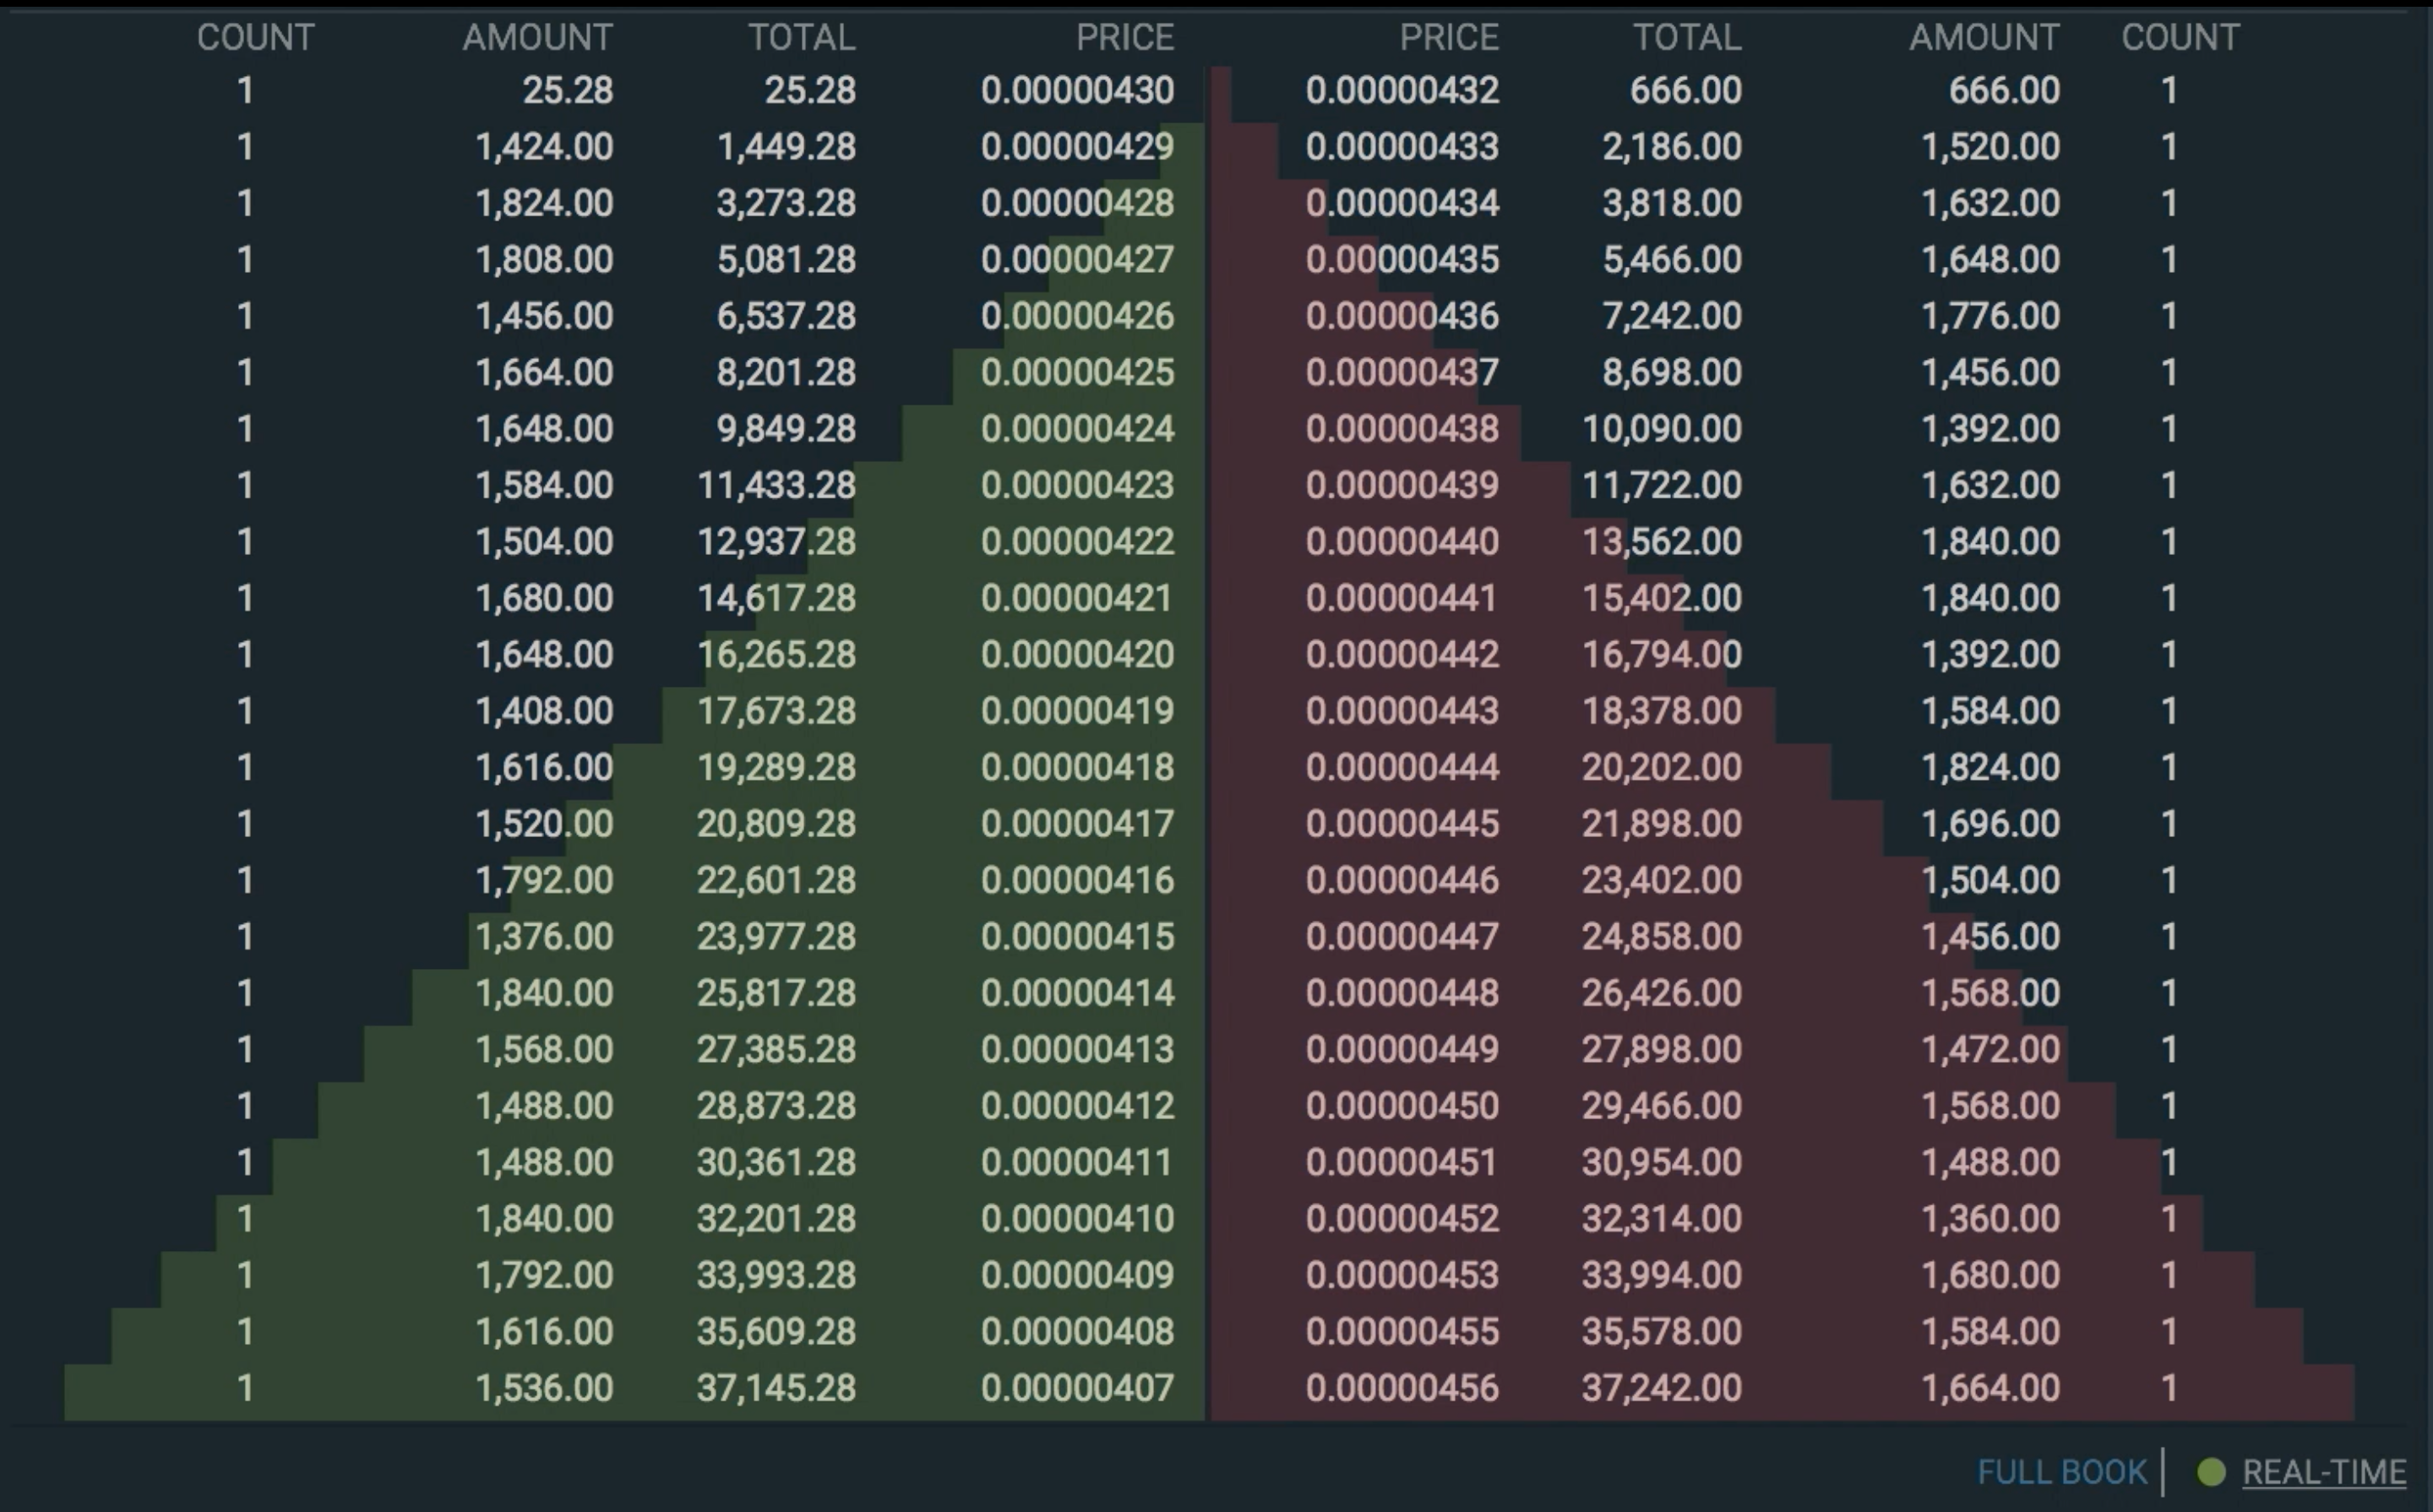Image resolution: width=2433 pixels, height=1512 pixels.
Task: Select bid price 0.00000407
Action: click(x=1077, y=1388)
